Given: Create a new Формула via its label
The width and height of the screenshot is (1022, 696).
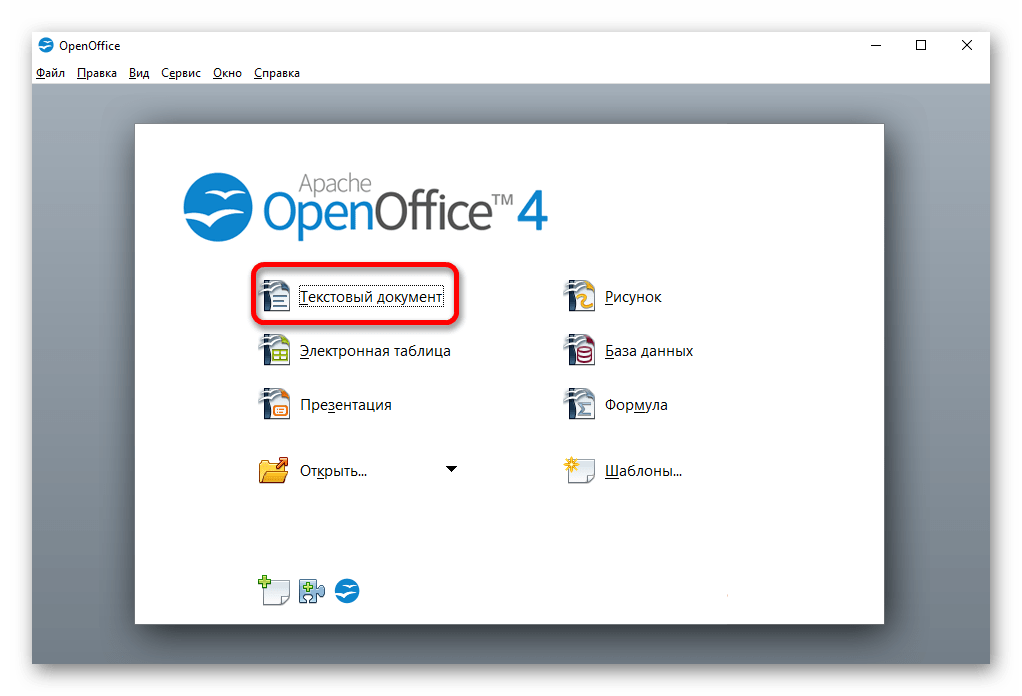Looking at the screenshot, I should (635, 405).
